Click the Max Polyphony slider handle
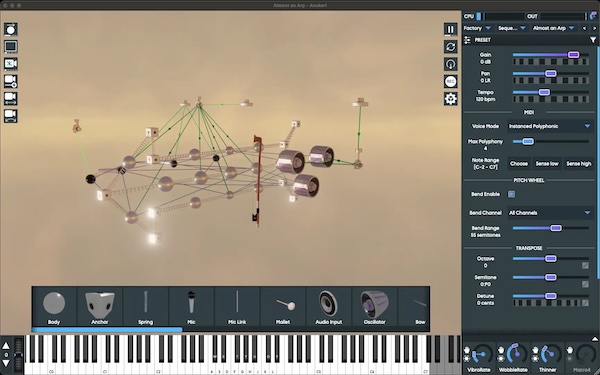600x375 pixels. pos(528,142)
